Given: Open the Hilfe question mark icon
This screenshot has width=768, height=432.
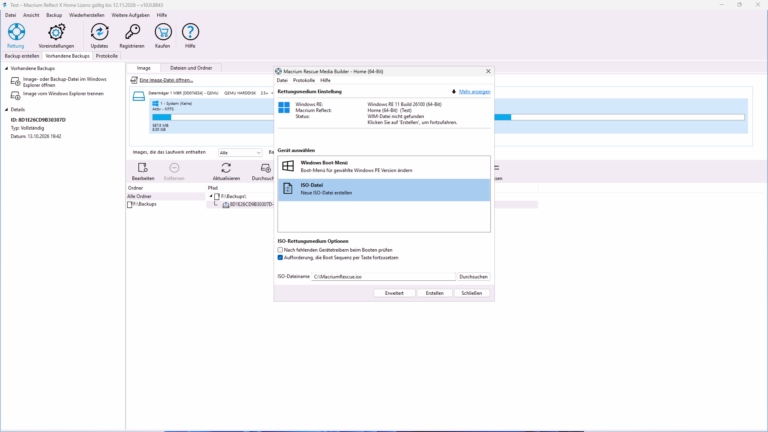Looking at the screenshot, I should [x=190, y=32].
